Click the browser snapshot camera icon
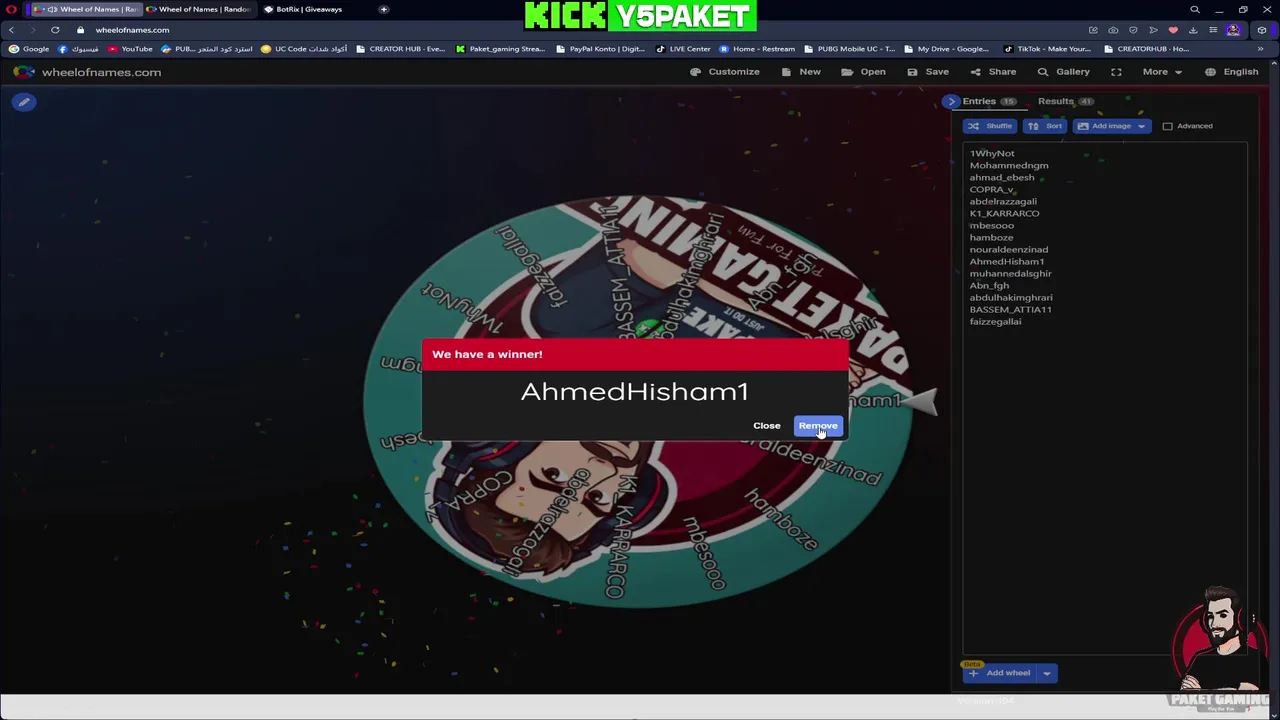The height and width of the screenshot is (720, 1280). pyautogui.click(x=1113, y=30)
